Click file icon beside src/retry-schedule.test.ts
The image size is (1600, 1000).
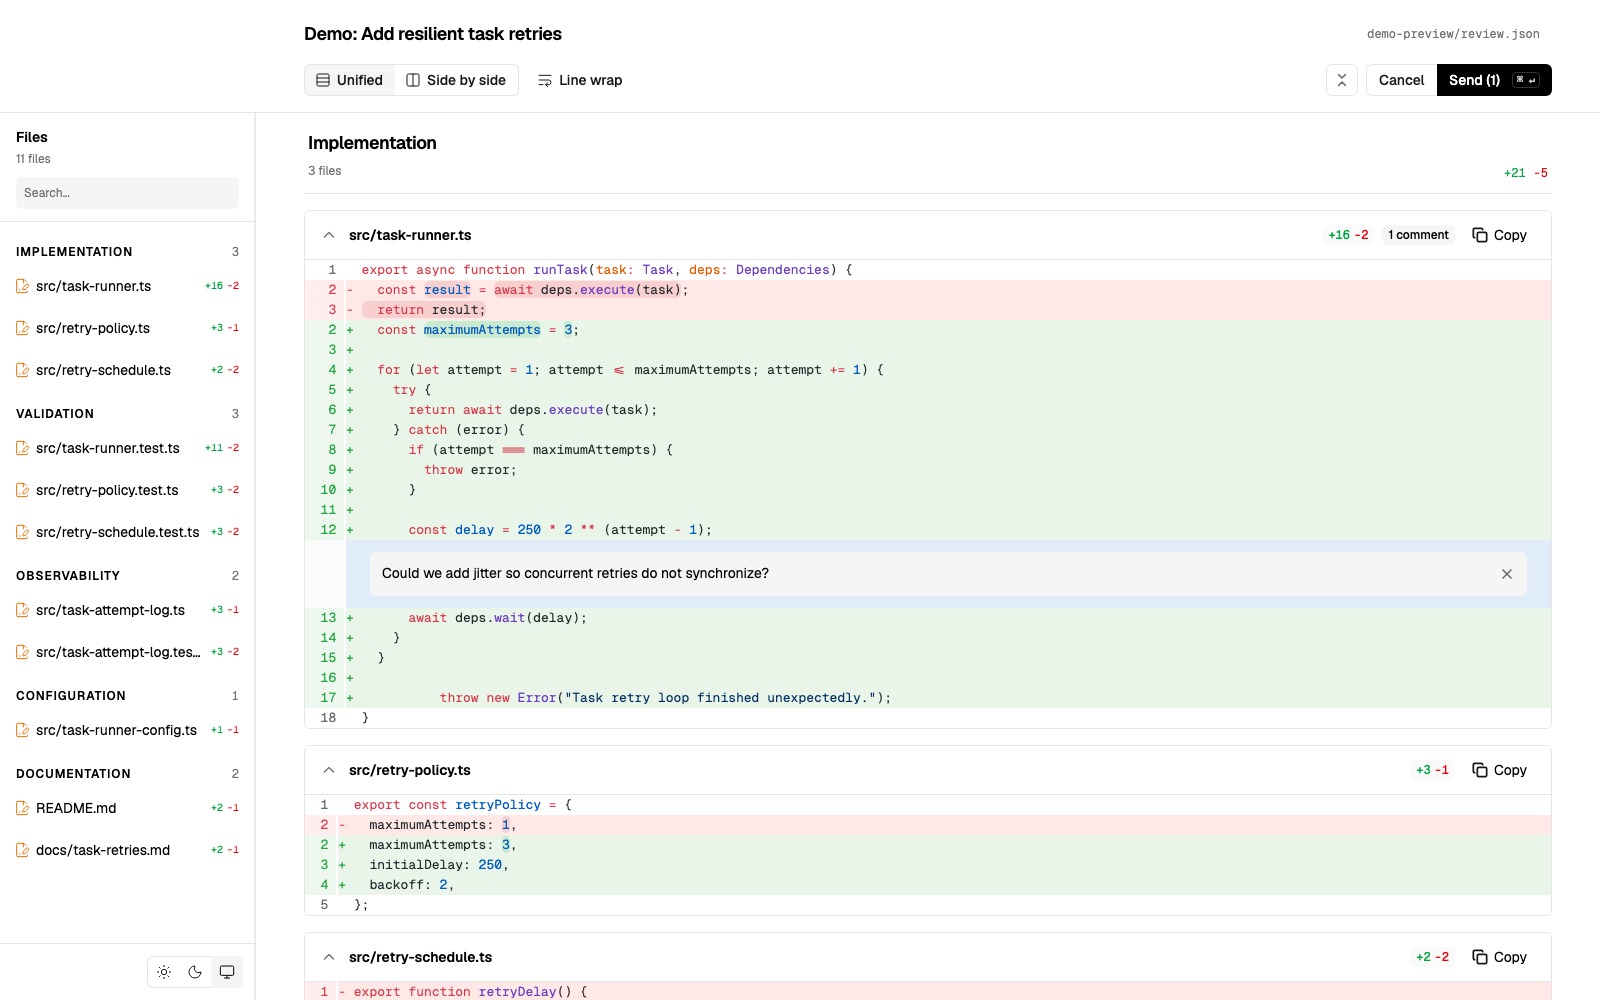(23, 532)
